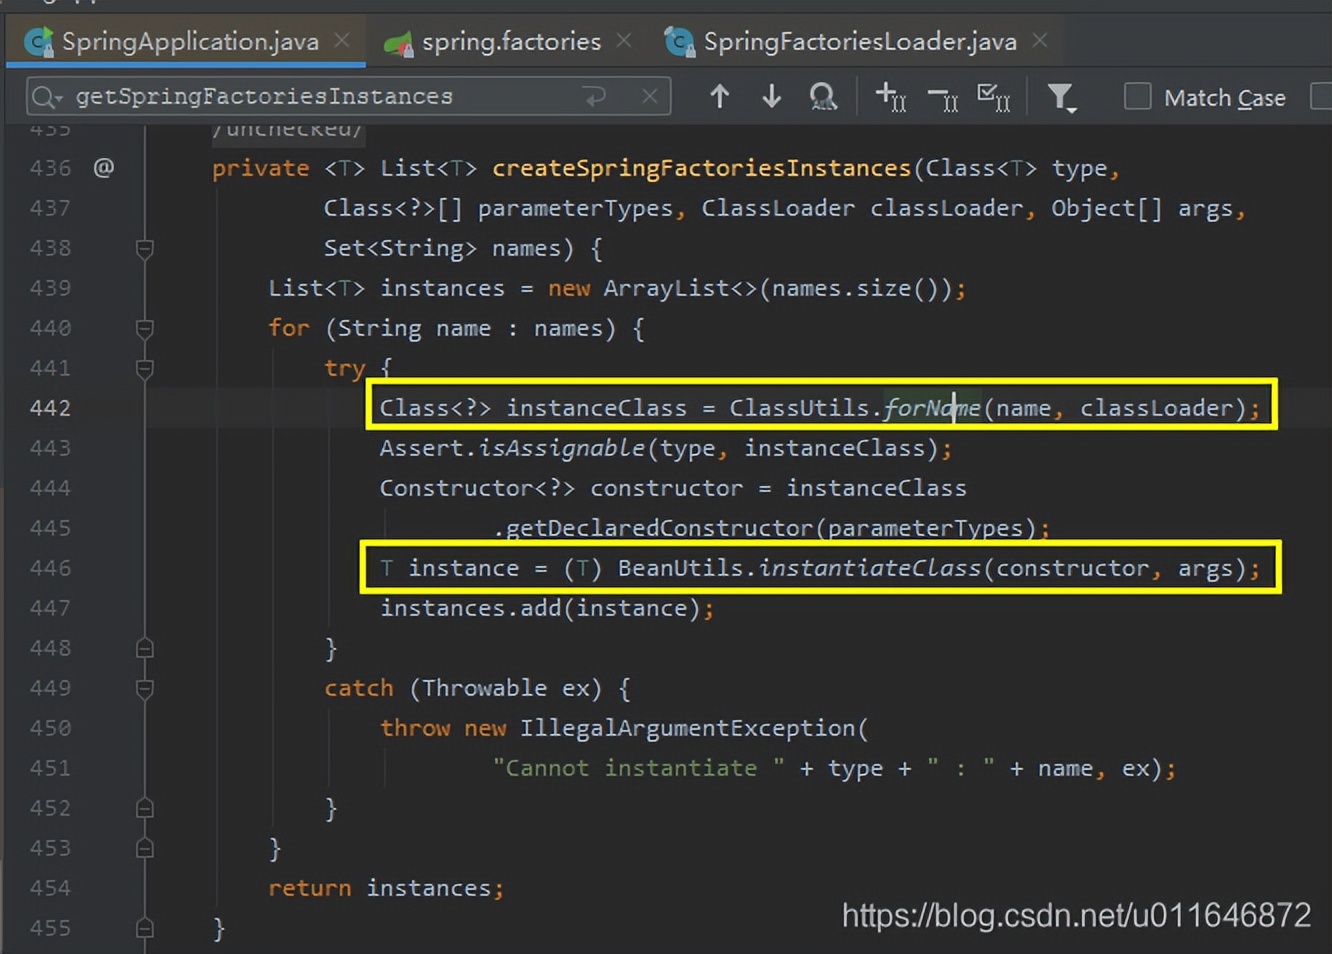Enable the Match Case checkbox

[x=1137, y=96]
